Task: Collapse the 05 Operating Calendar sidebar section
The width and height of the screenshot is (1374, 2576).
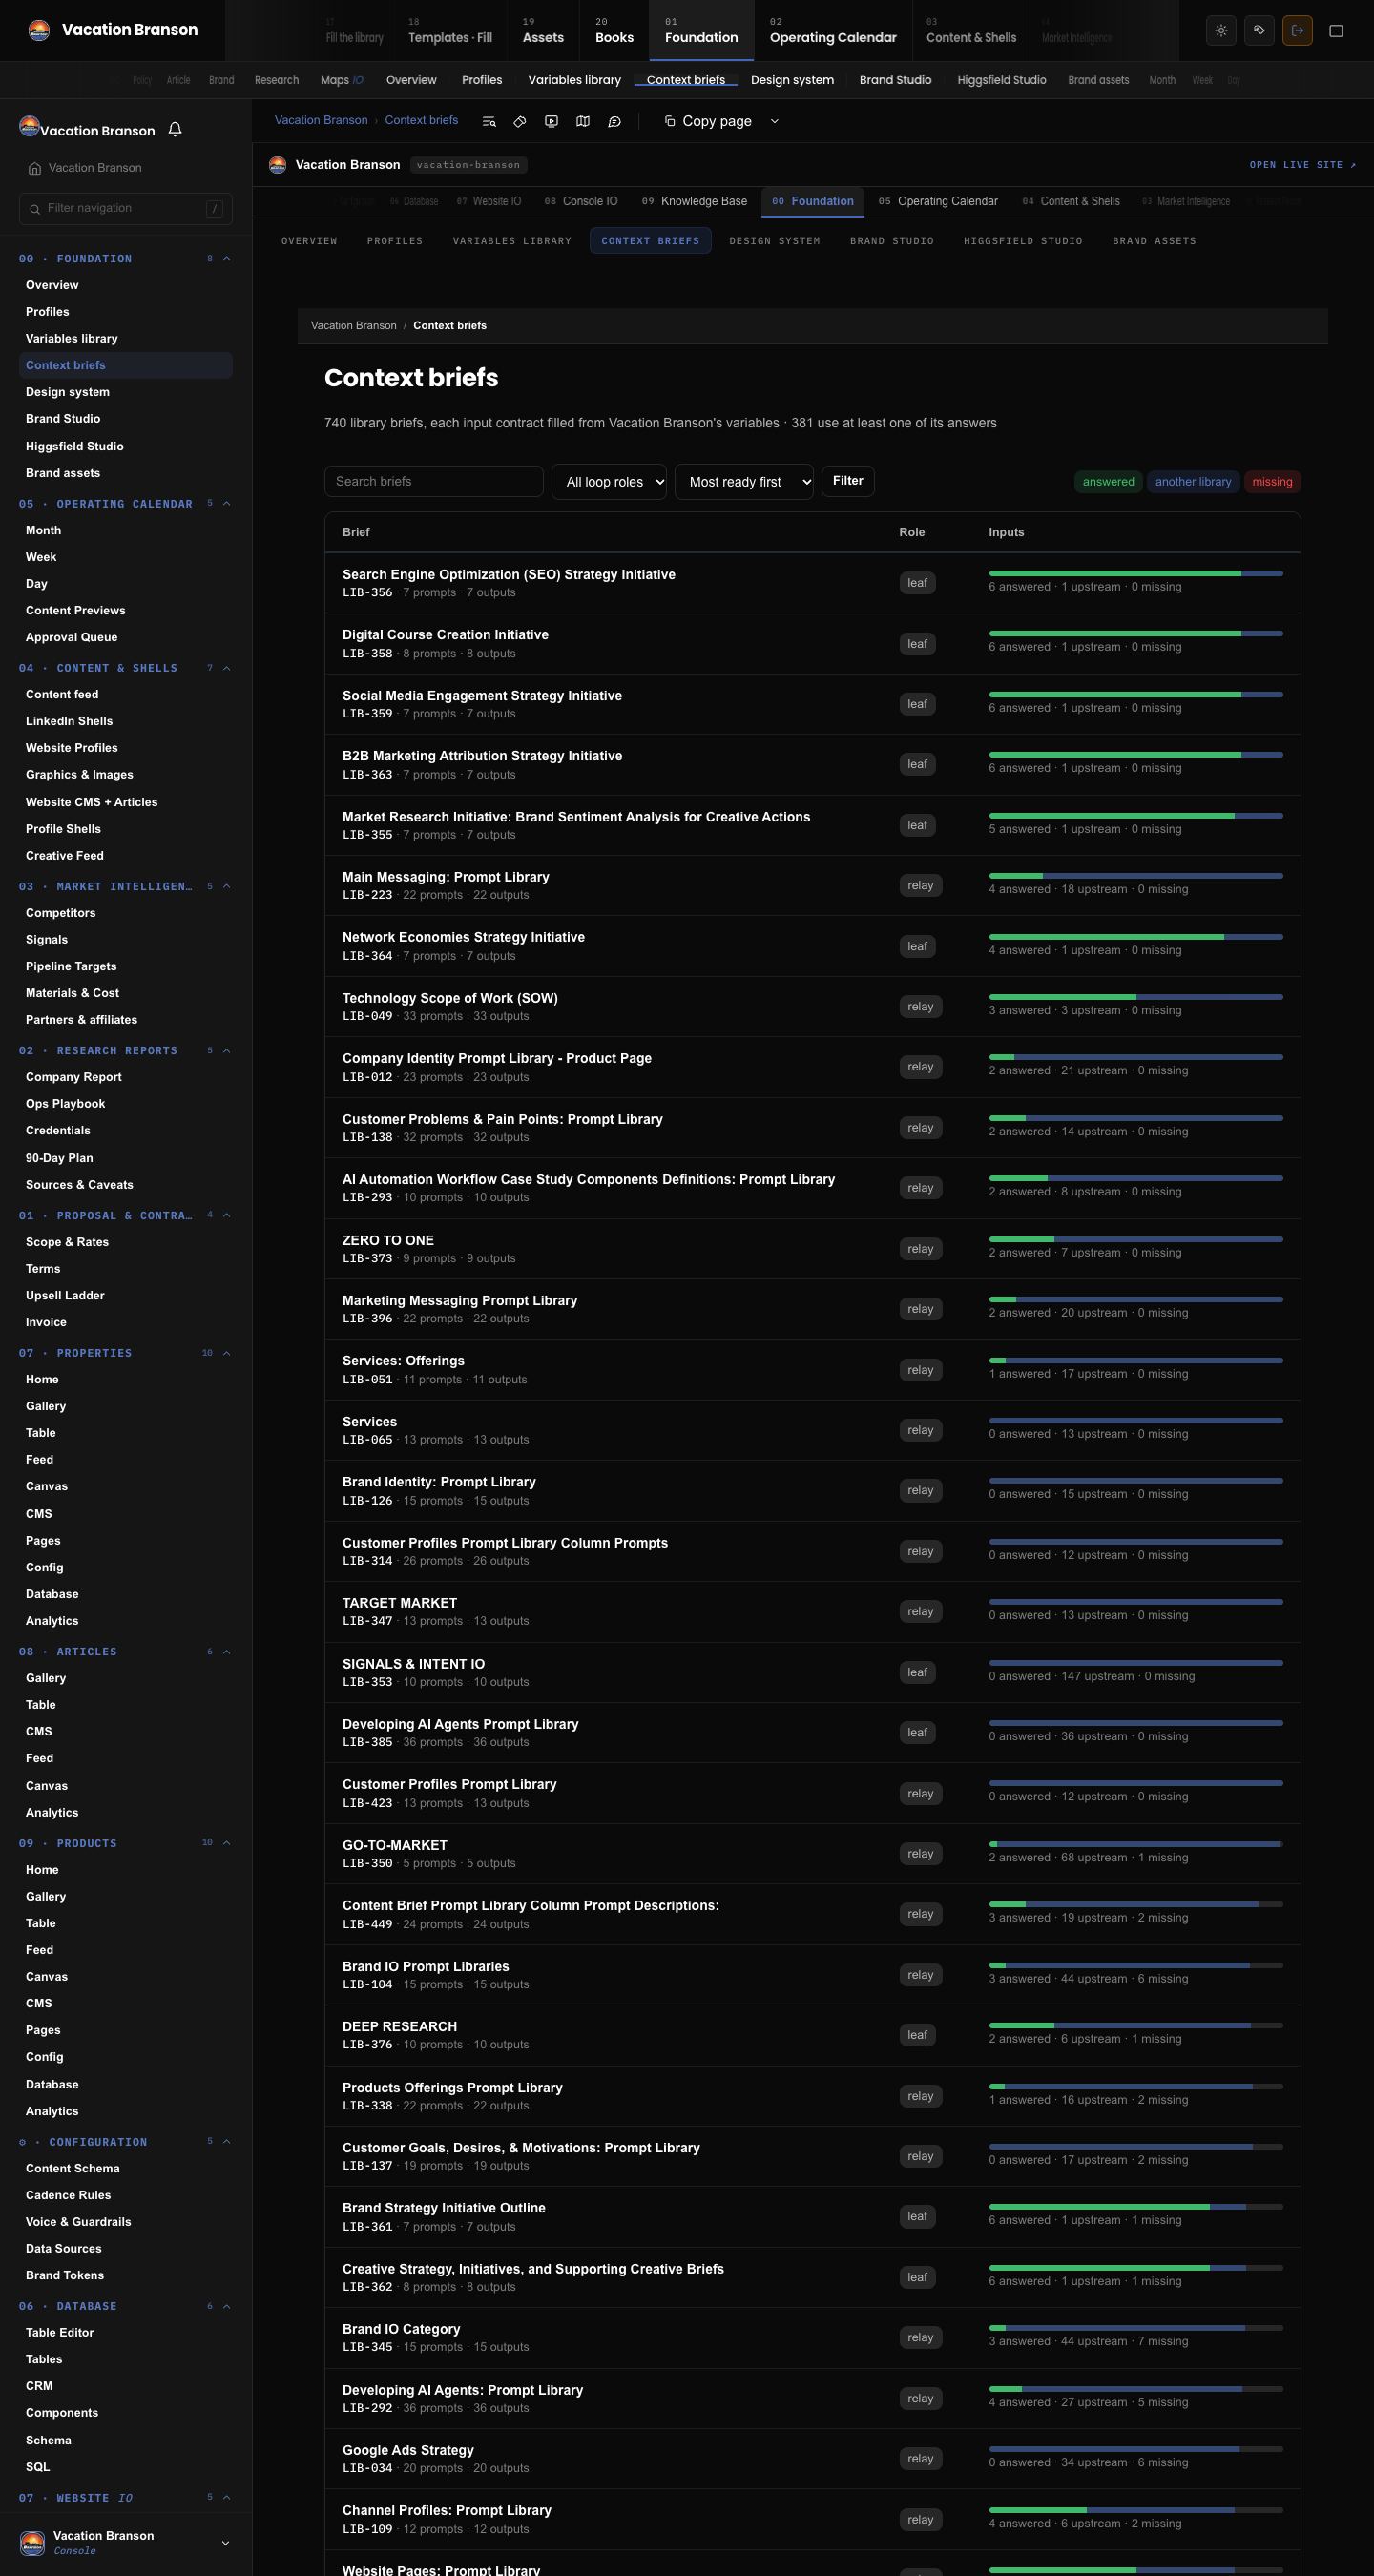Action: coord(226,504)
